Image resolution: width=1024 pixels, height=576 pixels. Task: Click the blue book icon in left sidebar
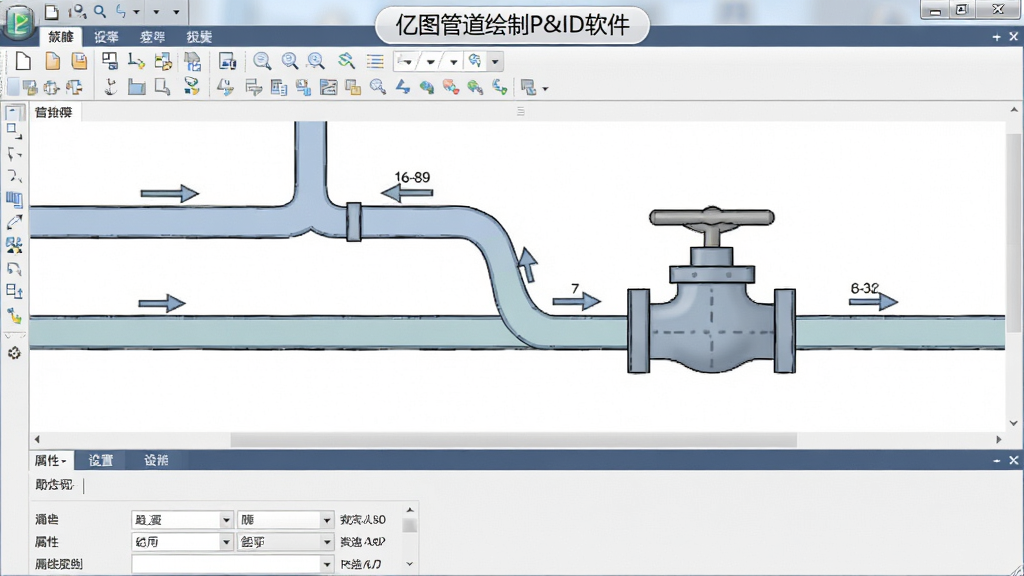point(14,199)
